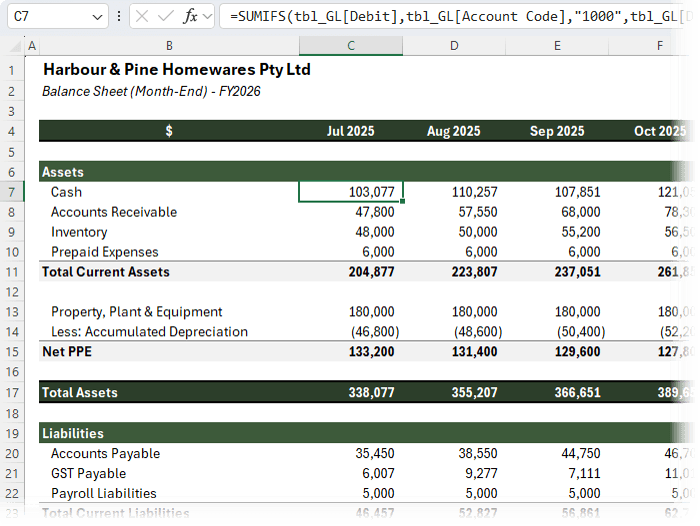Select column A header
The height and width of the screenshot is (526, 700).
click(32, 46)
